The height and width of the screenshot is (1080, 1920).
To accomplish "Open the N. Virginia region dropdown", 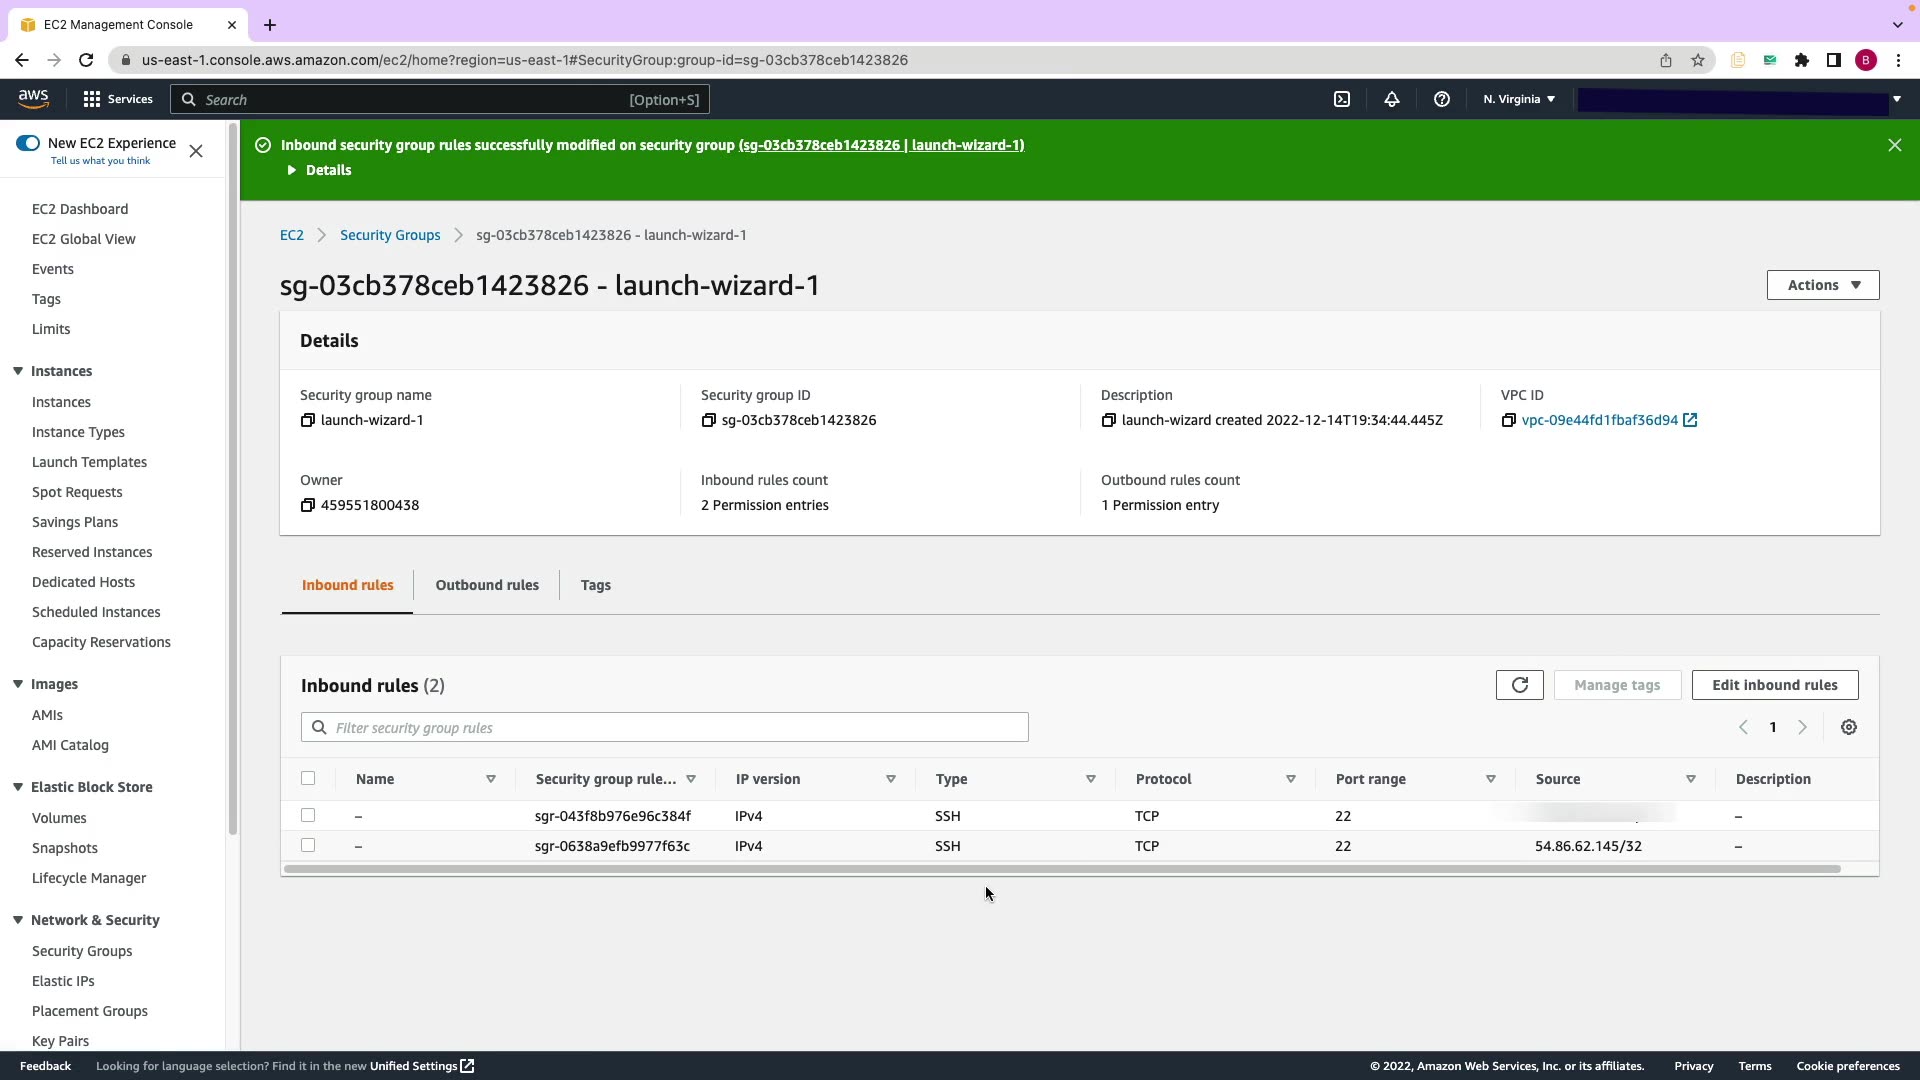I will coord(1518,99).
